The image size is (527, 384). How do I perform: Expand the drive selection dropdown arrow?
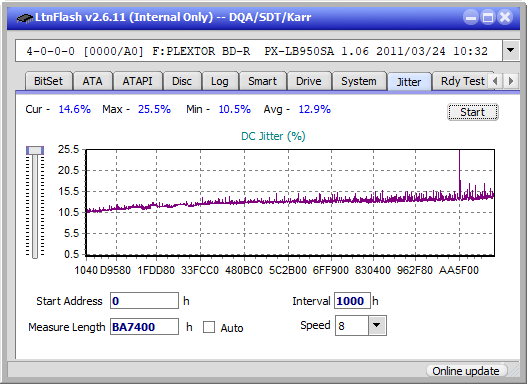[511, 51]
